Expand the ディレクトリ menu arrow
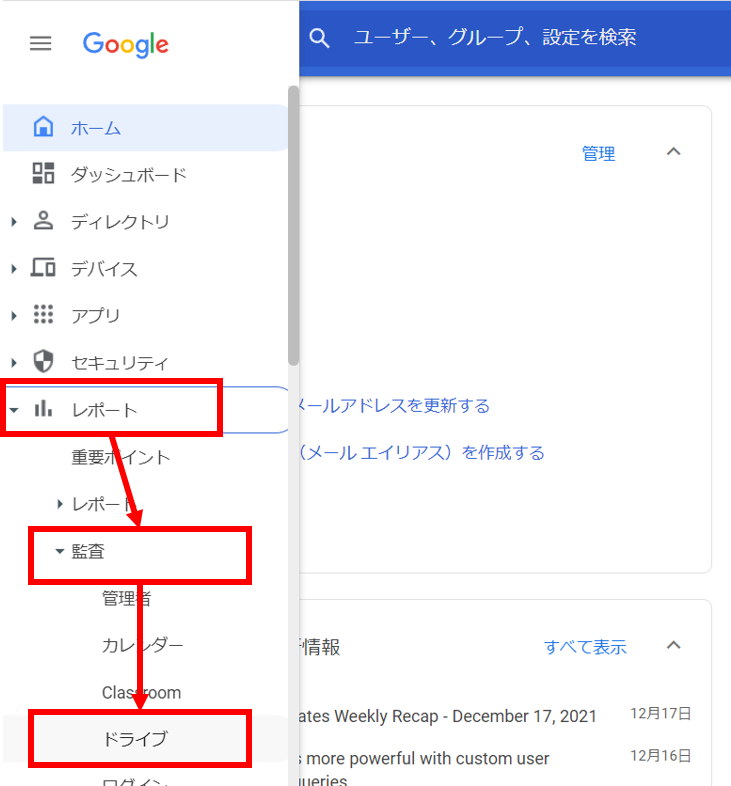The image size is (731, 786). click(14, 221)
